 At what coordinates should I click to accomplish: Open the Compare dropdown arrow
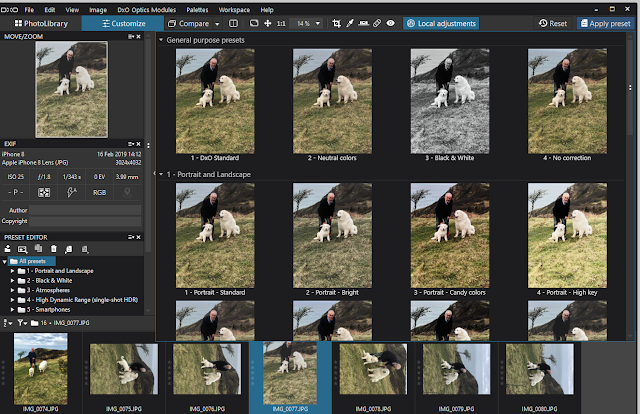[x=217, y=22]
